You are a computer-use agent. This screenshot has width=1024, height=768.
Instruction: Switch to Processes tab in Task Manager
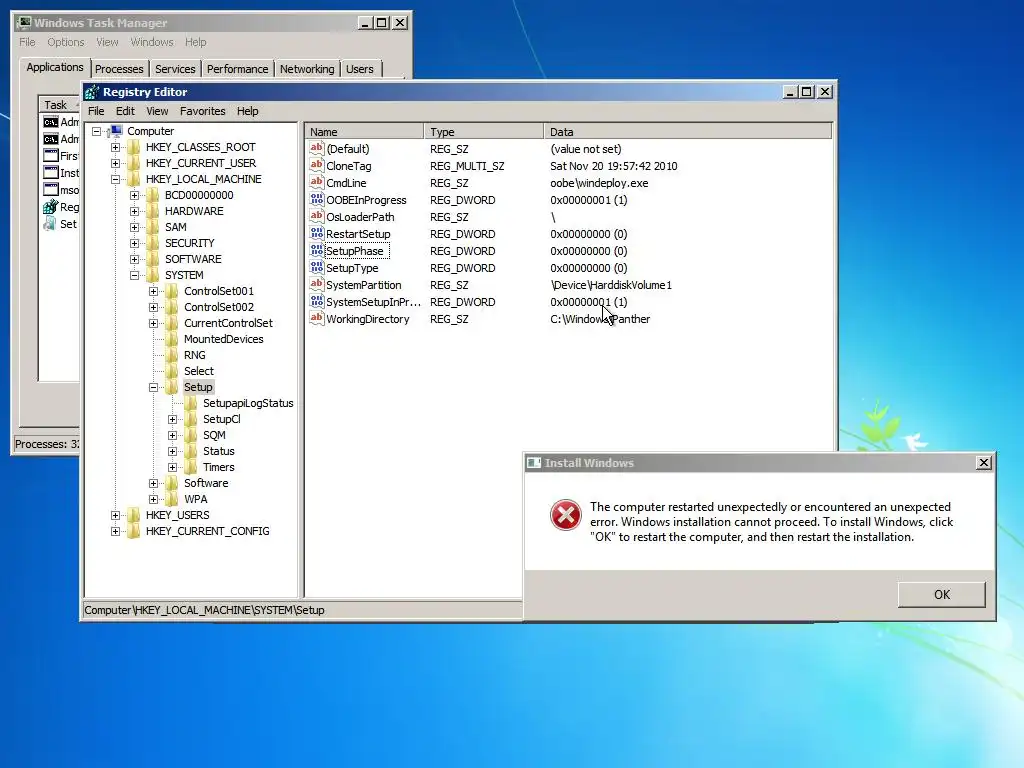119,69
